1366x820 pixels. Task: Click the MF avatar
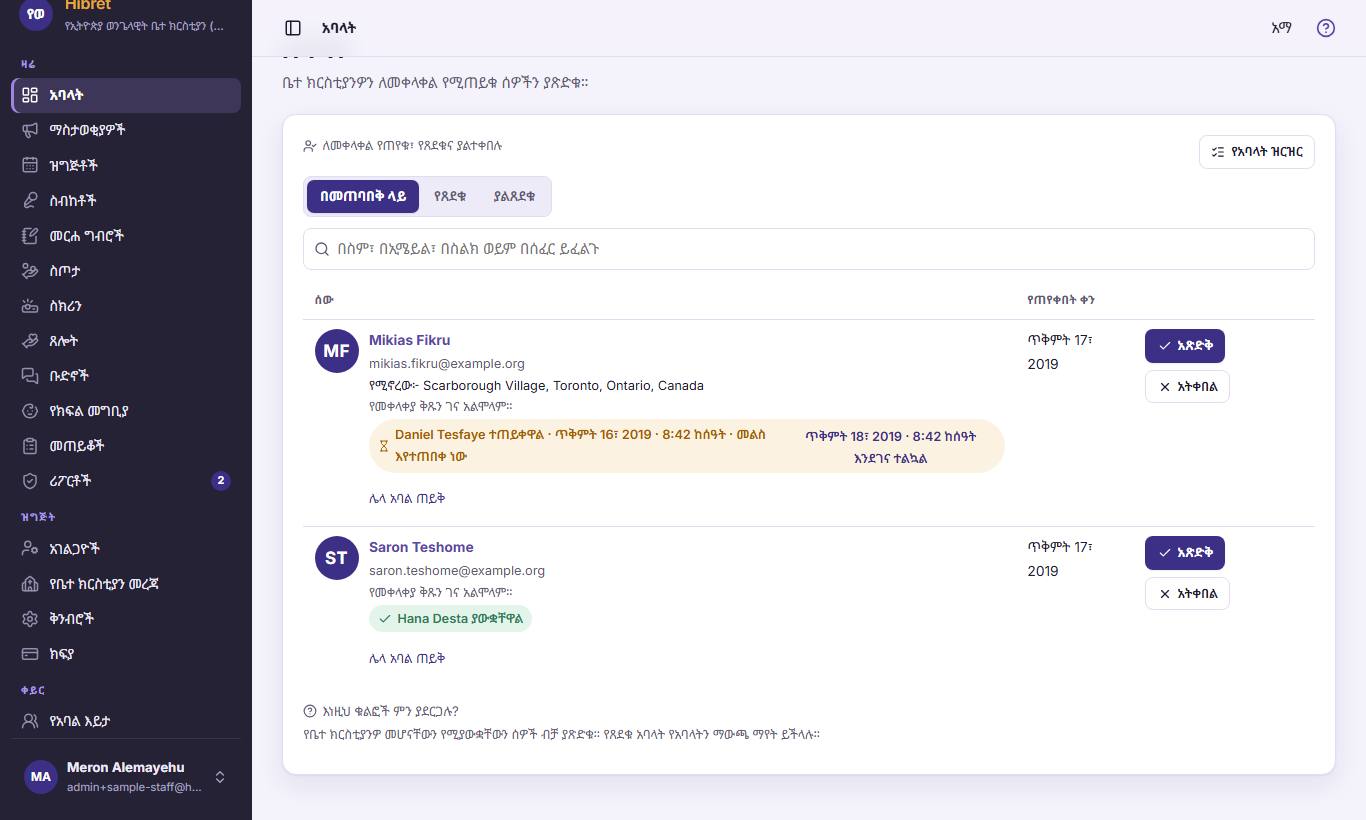(x=337, y=351)
